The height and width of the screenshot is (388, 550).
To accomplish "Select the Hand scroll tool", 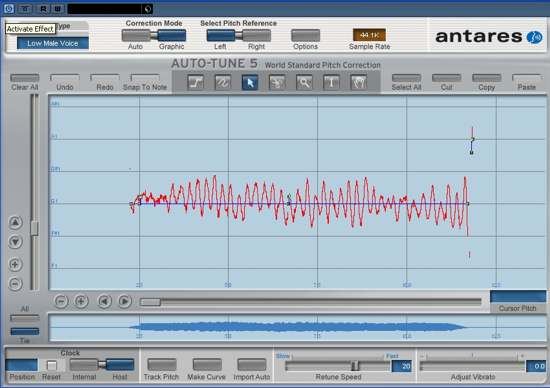I will pos(358,83).
